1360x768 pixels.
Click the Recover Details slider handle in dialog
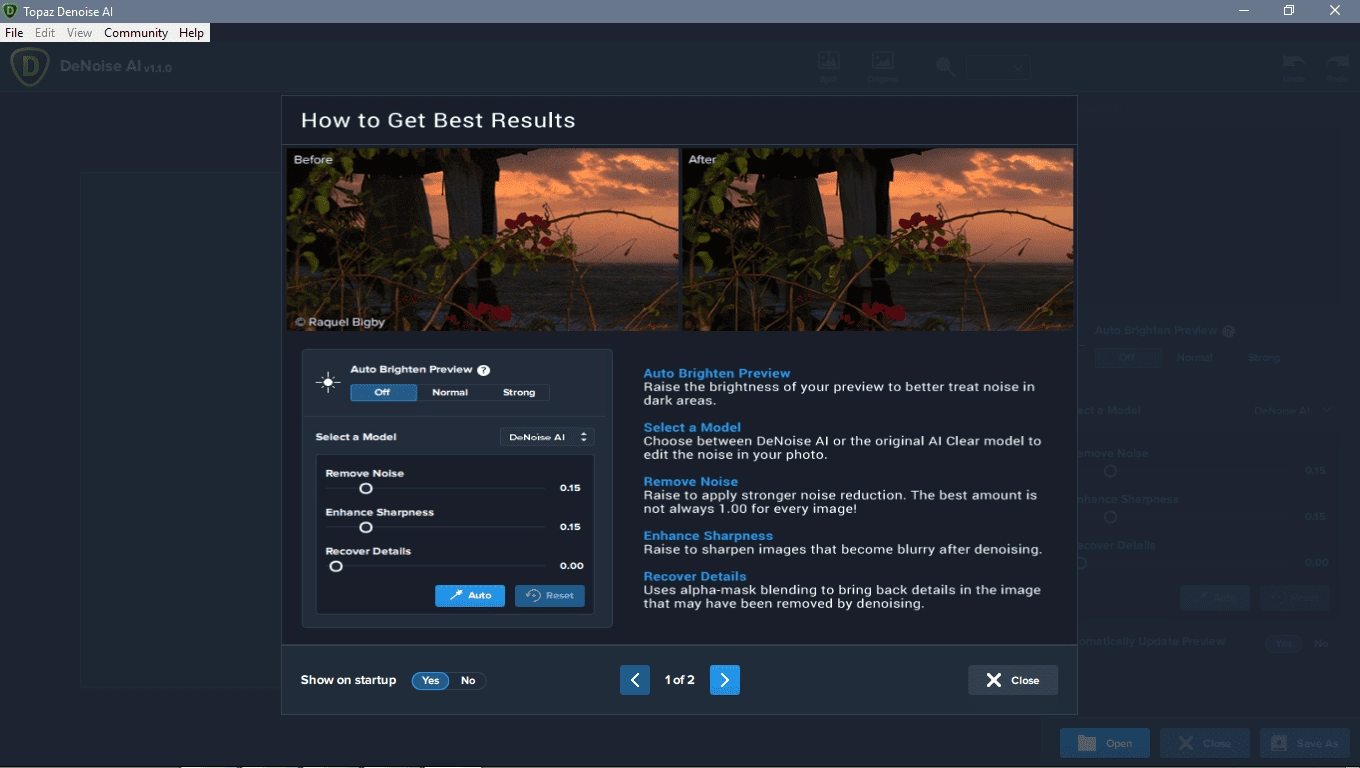[336, 566]
